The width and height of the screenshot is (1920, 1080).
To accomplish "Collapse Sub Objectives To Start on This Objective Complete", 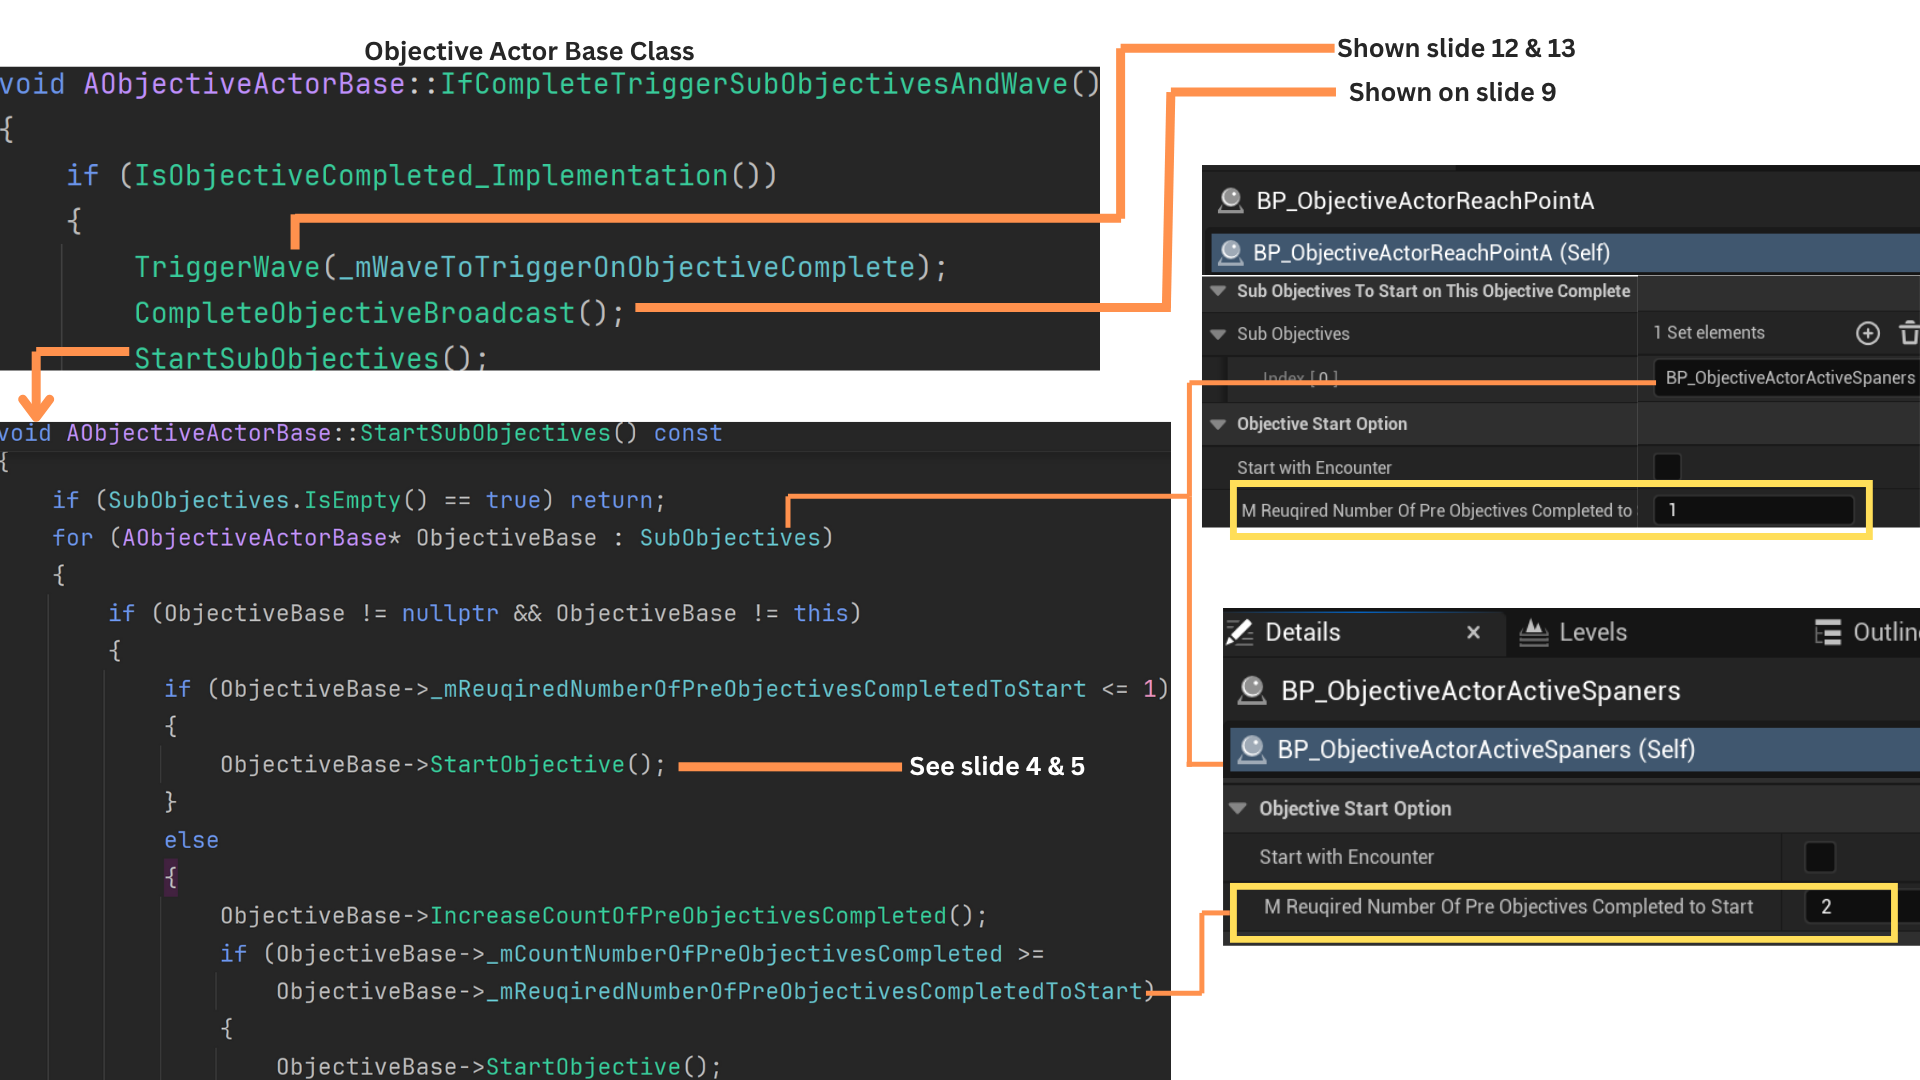I will coord(1218,291).
